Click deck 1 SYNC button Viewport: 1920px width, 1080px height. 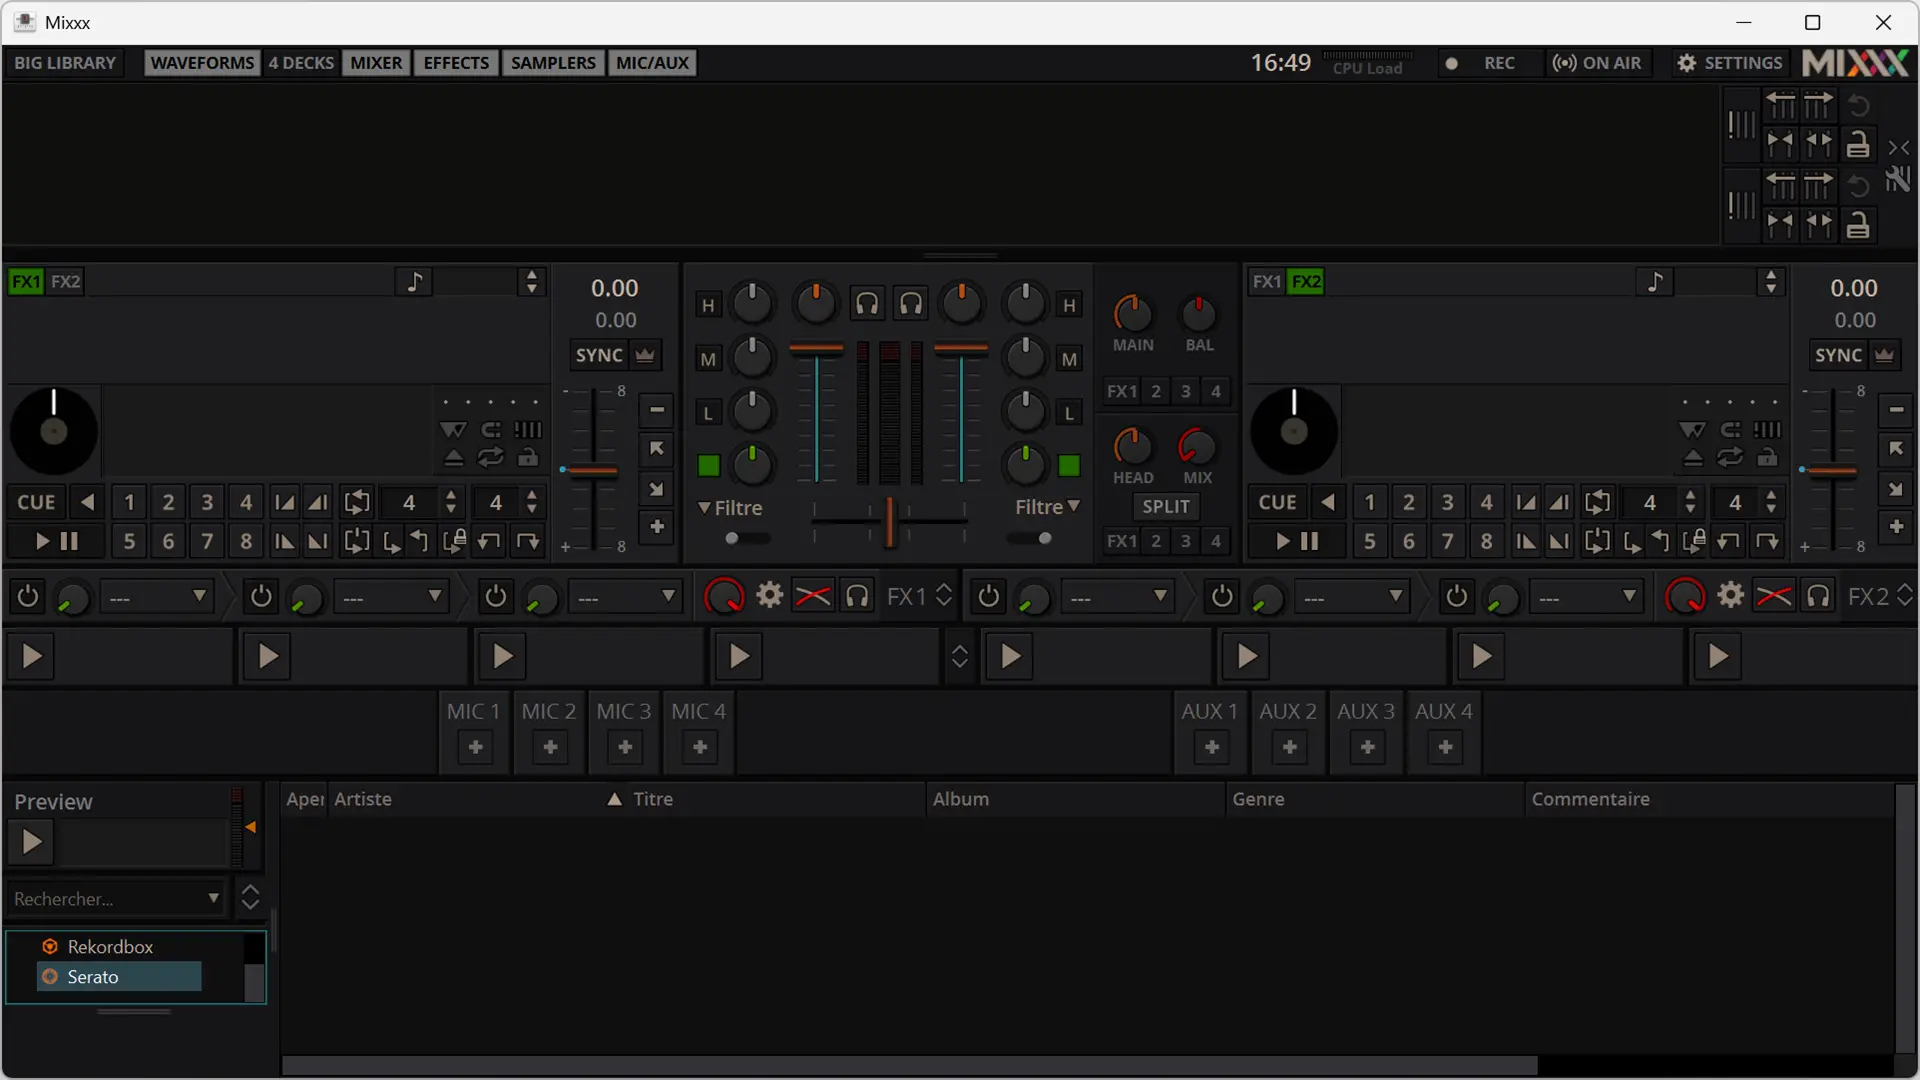599,355
